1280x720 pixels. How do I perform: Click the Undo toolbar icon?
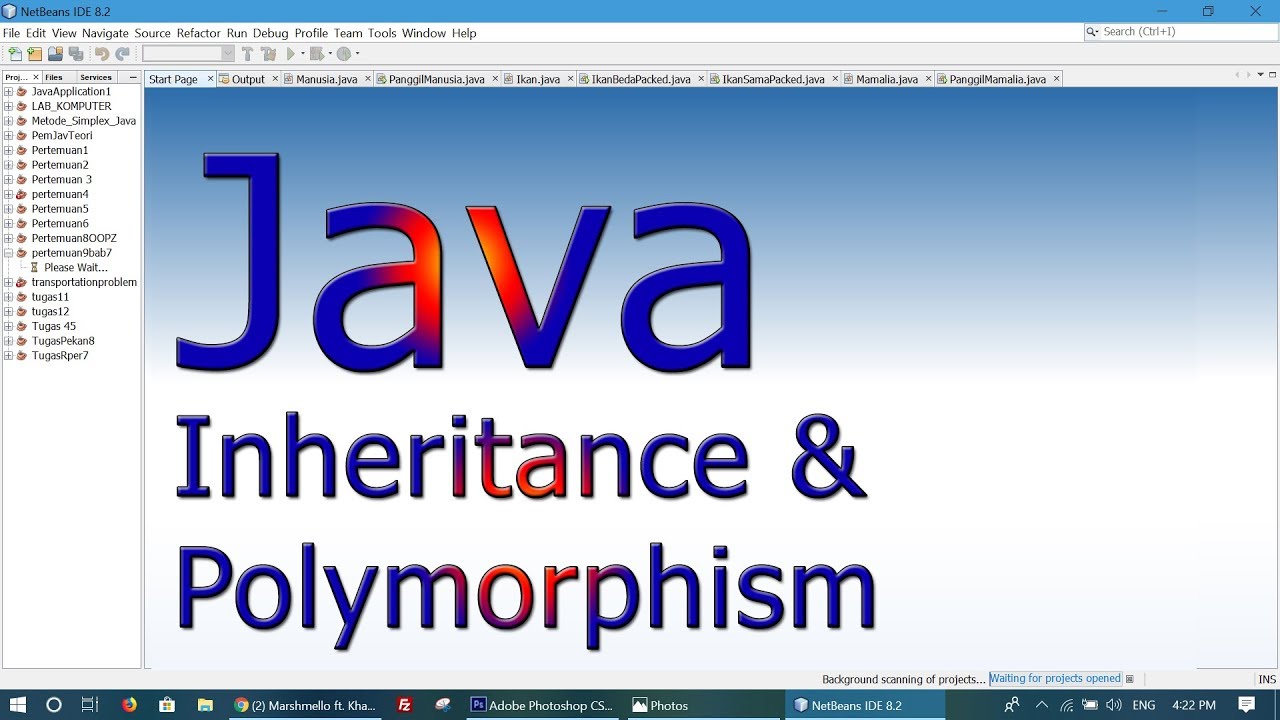pos(102,54)
